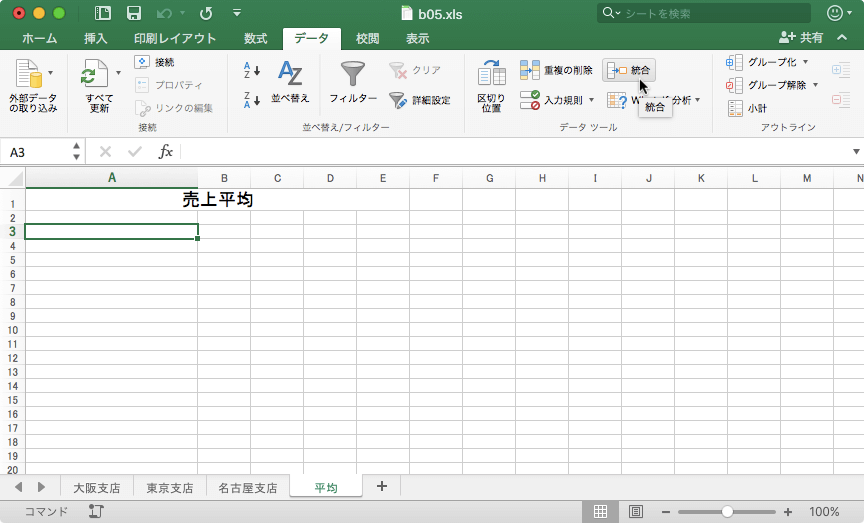Expand the グループ化 dropdown arrow
The image size is (864, 523).
[806, 62]
